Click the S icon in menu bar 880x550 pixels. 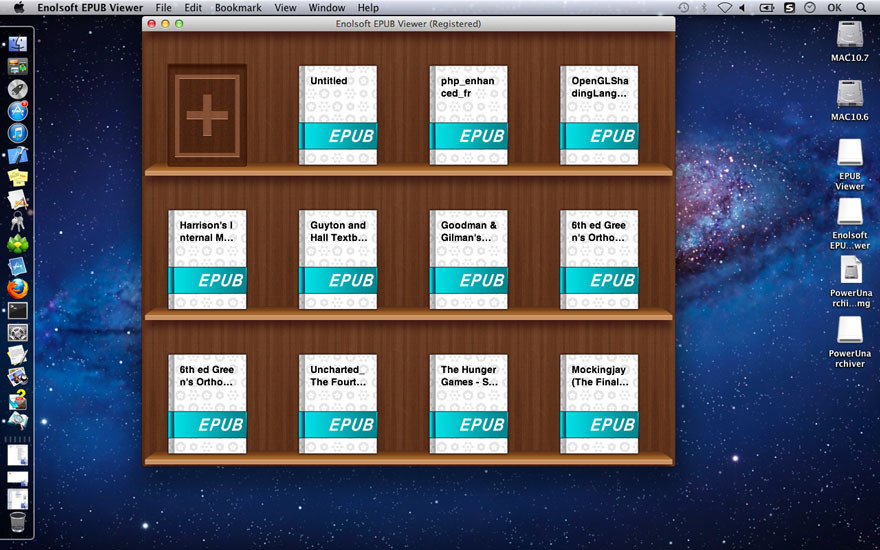[x=789, y=8]
